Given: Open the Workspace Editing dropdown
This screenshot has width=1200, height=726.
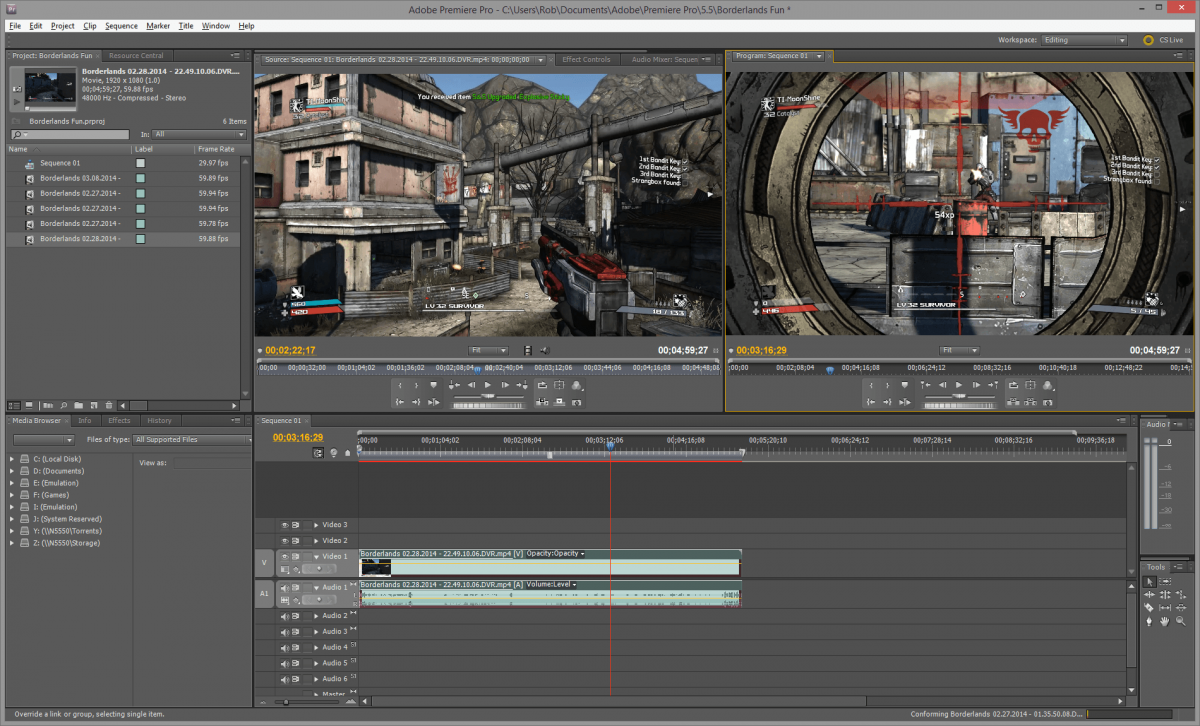Looking at the screenshot, I should [1084, 40].
